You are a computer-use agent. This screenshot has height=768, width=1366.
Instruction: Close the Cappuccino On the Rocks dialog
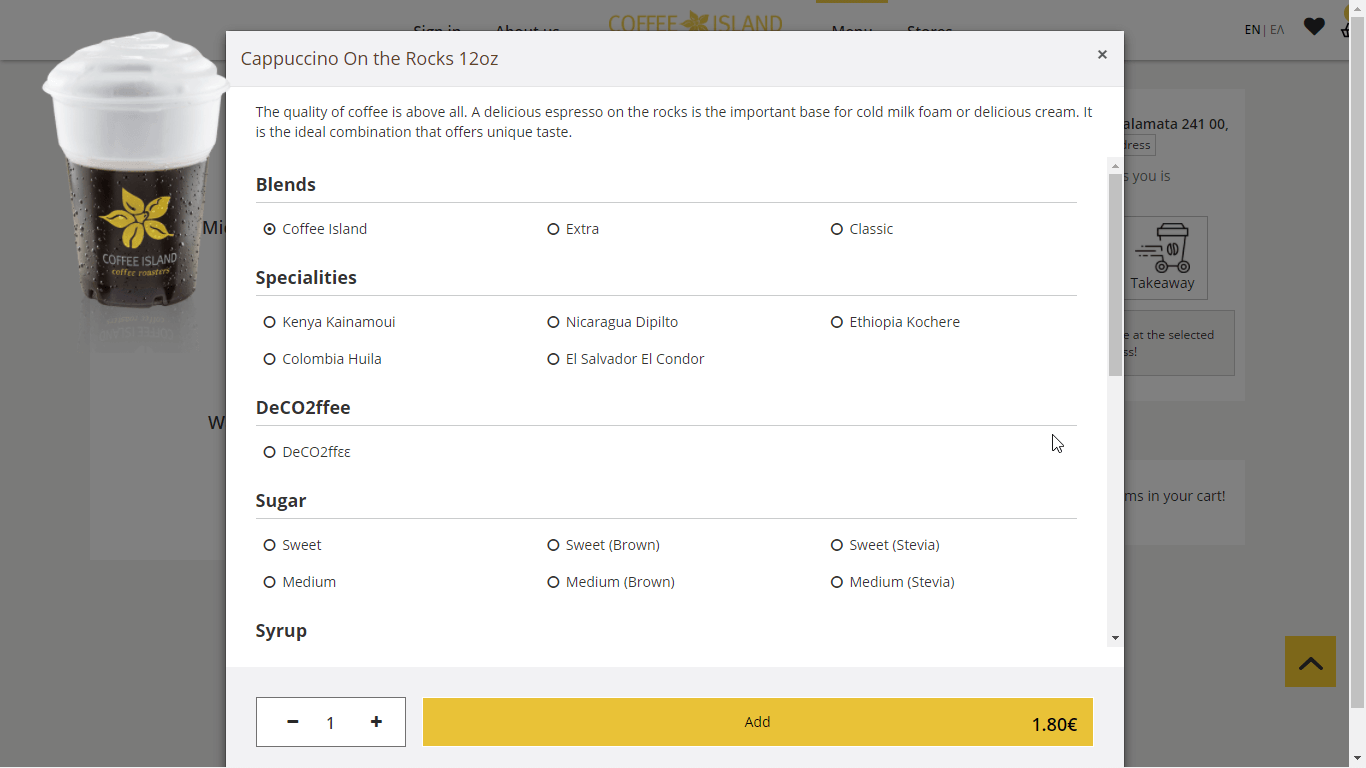pos(1102,55)
